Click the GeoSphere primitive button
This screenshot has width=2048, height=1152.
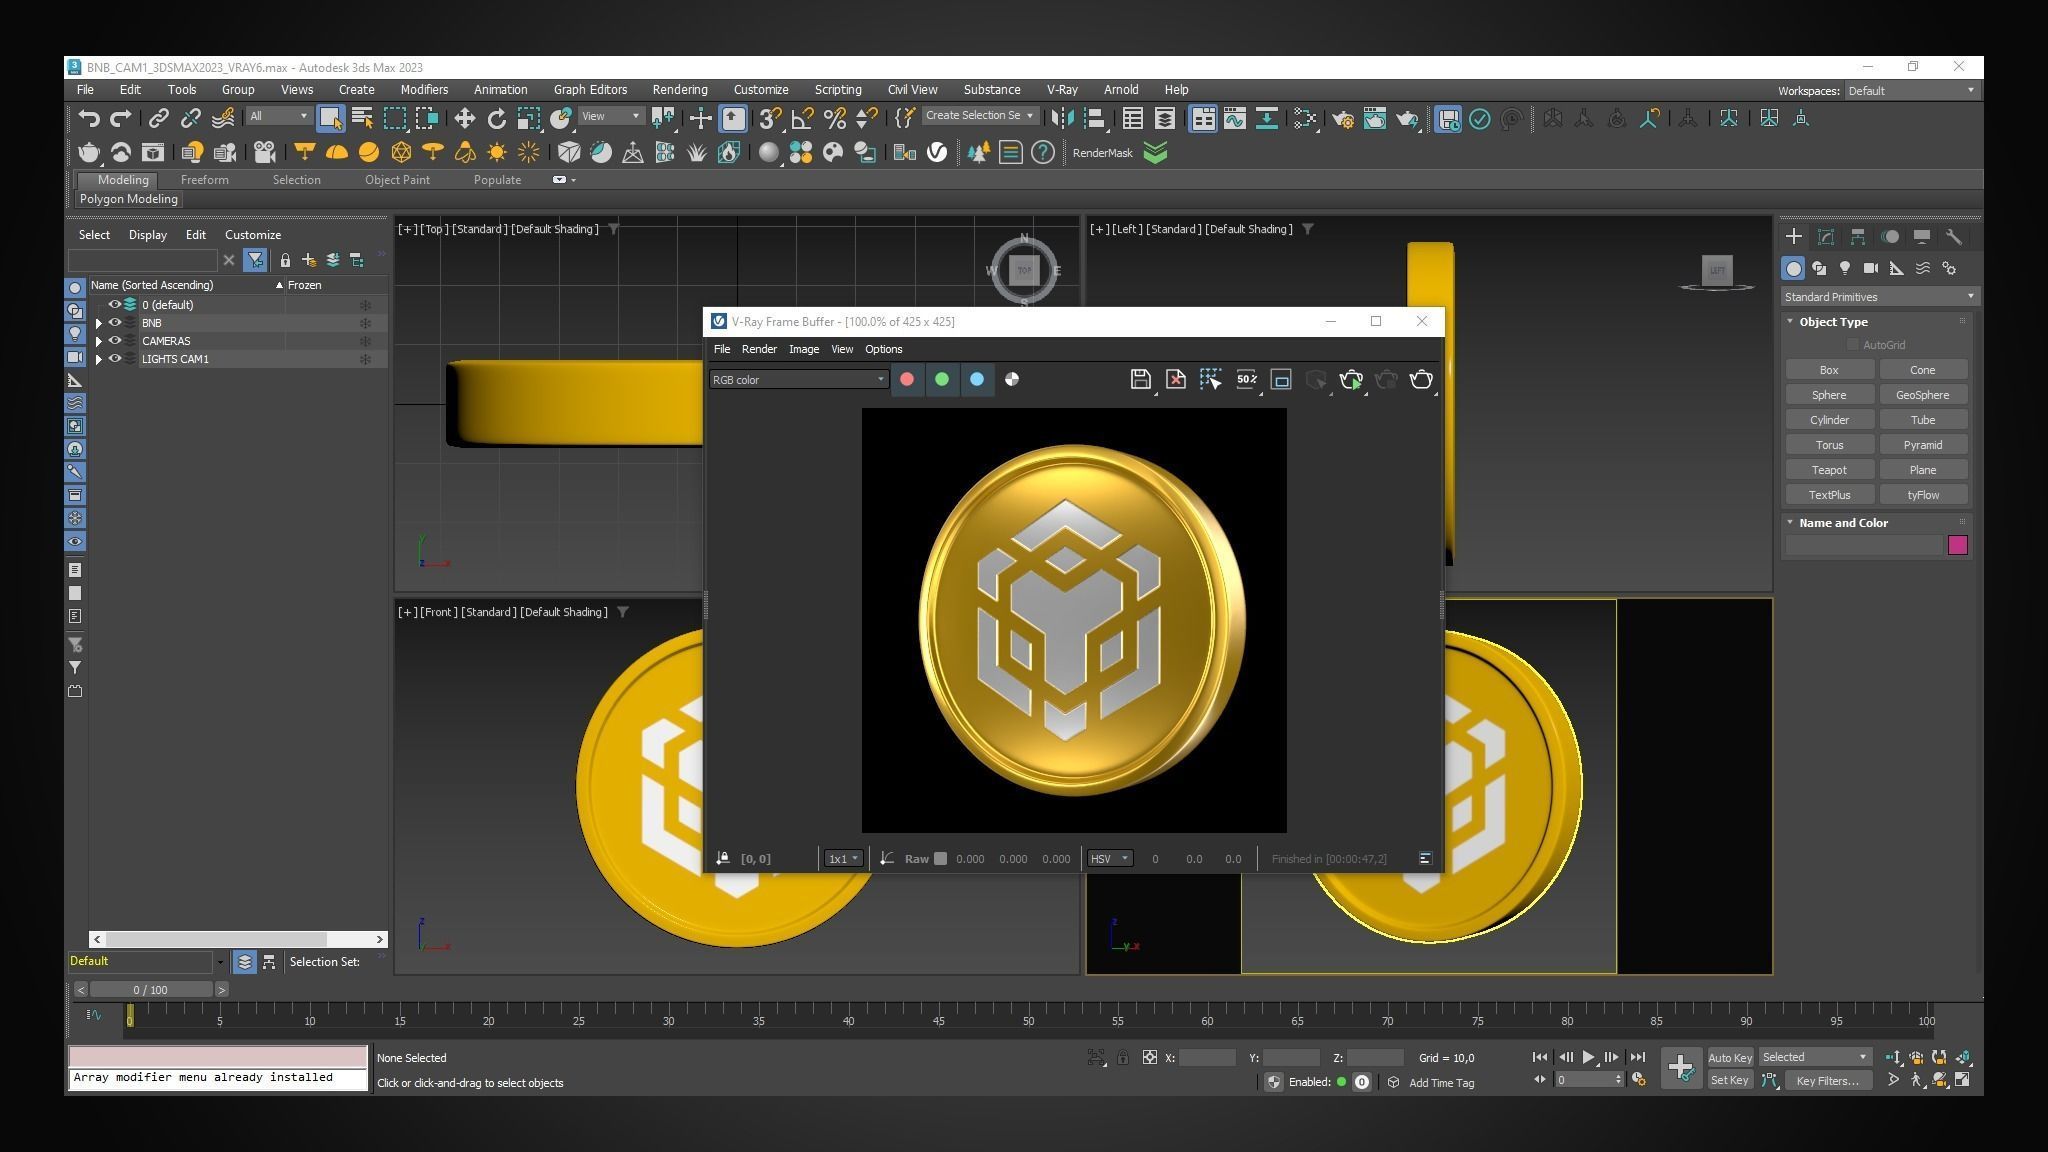tap(1922, 395)
